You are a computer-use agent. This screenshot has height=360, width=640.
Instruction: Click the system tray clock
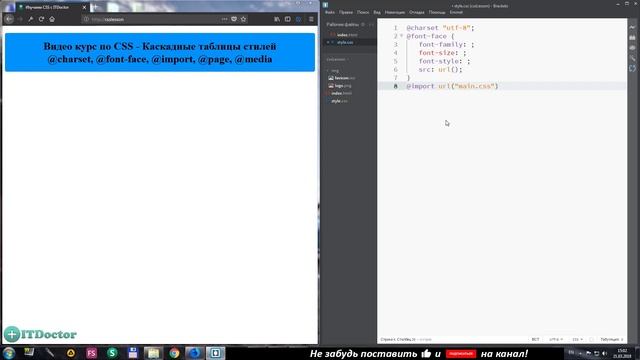pos(622,353)
